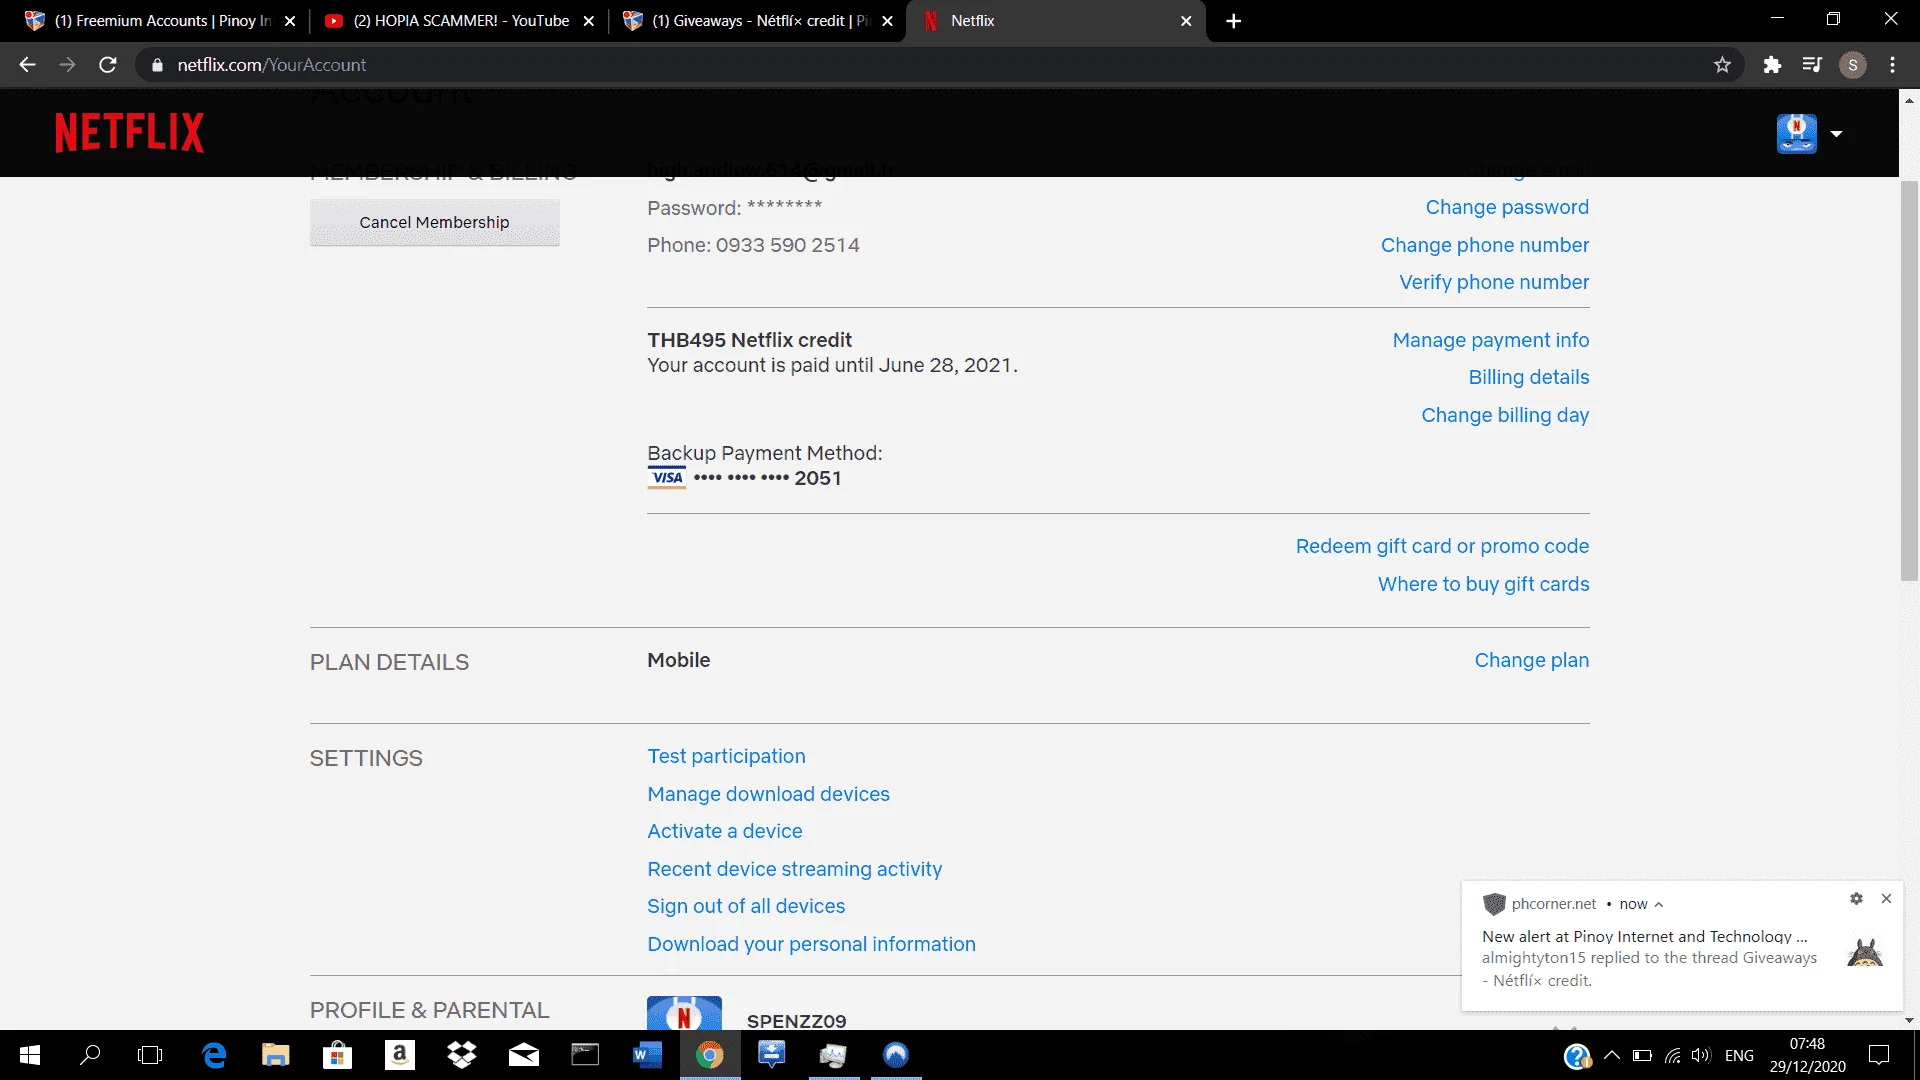Switch to the Freemium Accounts tab

(x=160, y=20)
